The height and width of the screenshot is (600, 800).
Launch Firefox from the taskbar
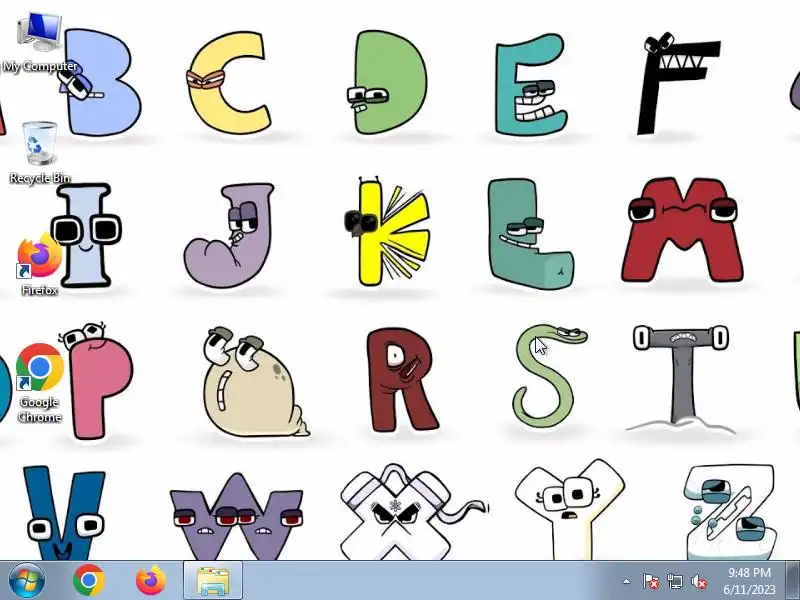point(151,581)
